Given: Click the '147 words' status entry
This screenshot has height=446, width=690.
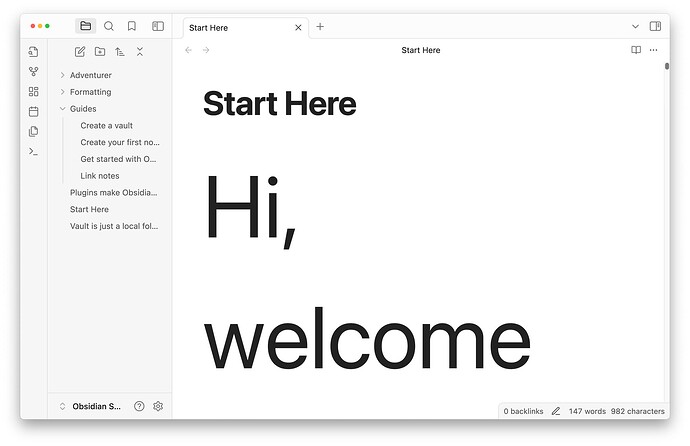Looking at the screenshot, I should click(587, 411).
